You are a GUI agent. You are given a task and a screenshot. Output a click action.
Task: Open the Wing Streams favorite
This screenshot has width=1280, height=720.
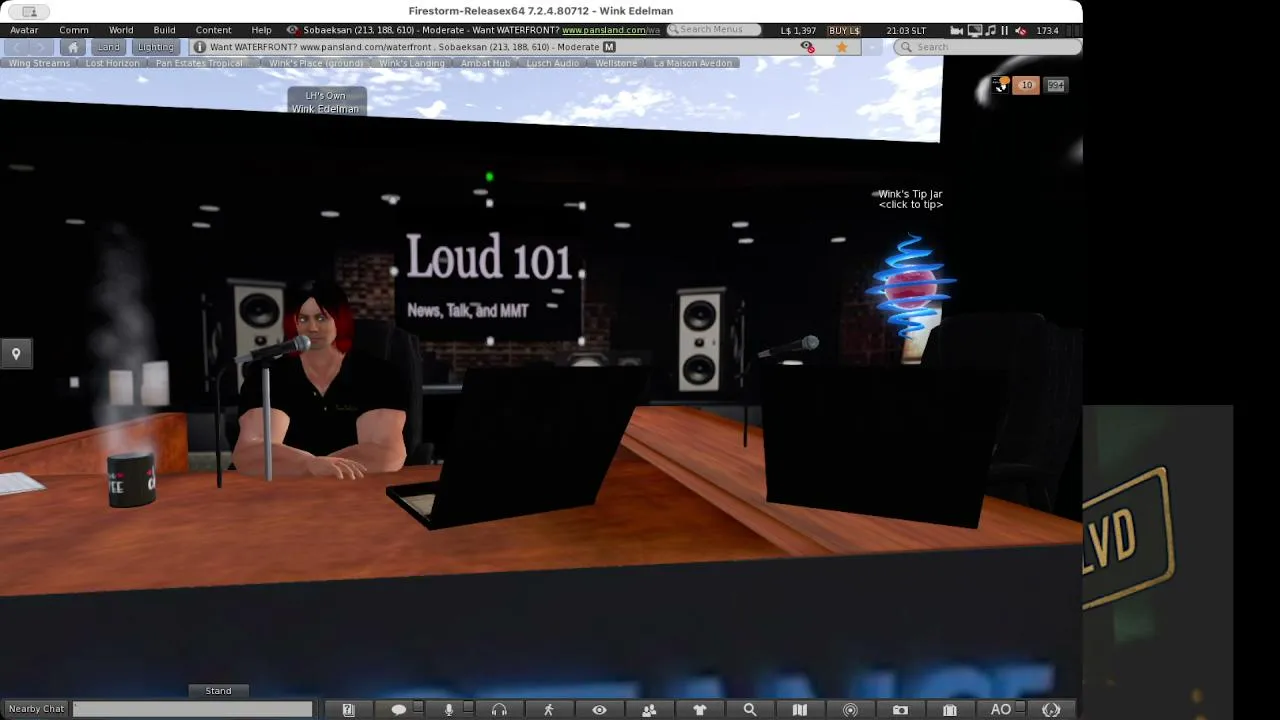[x=39, y=63]
